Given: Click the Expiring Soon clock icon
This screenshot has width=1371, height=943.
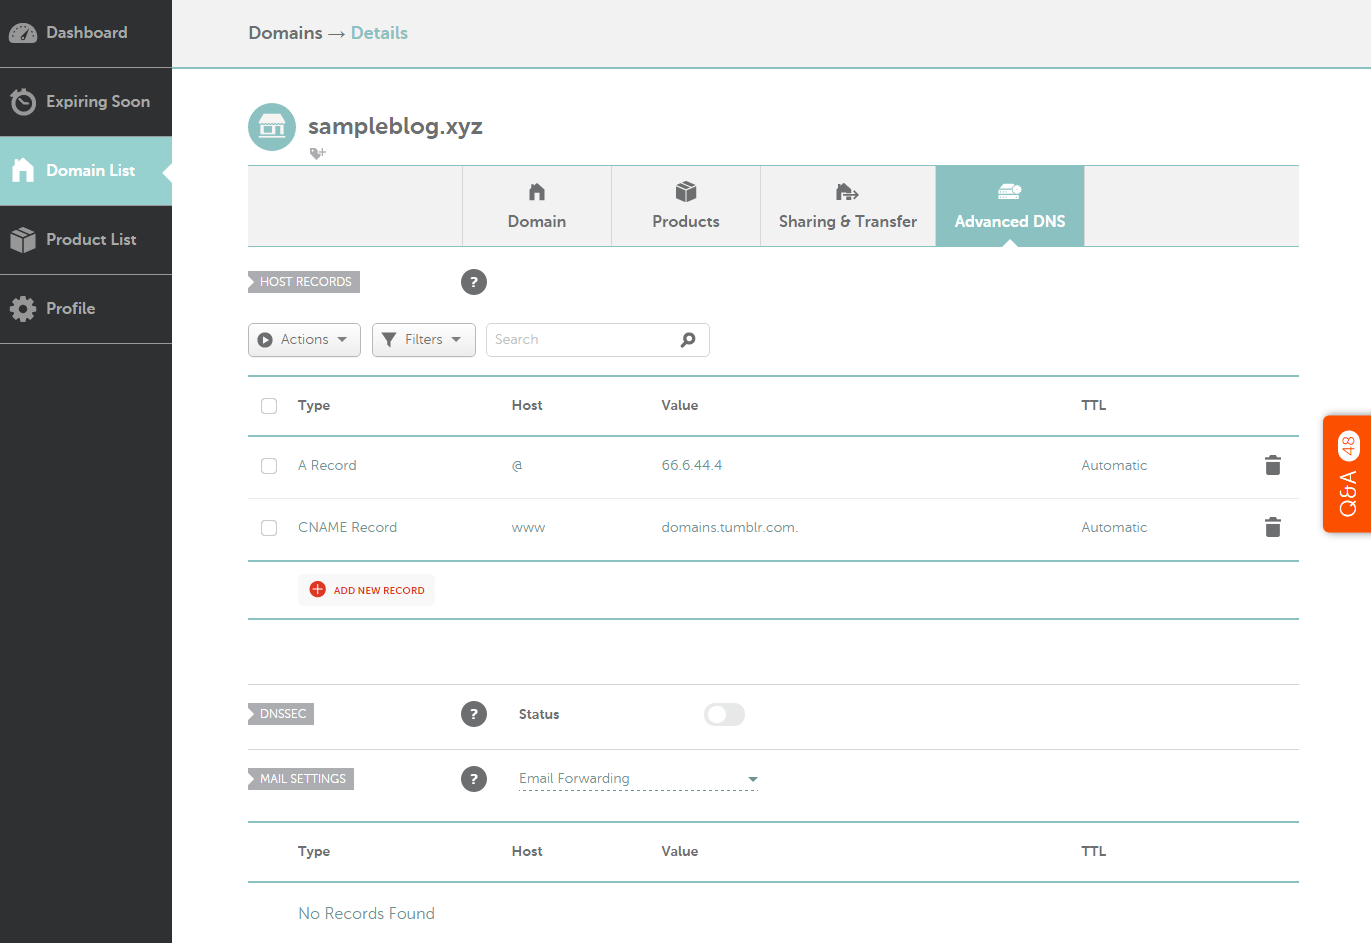Looking at the screenshot, I should click(x=23, y=102).
